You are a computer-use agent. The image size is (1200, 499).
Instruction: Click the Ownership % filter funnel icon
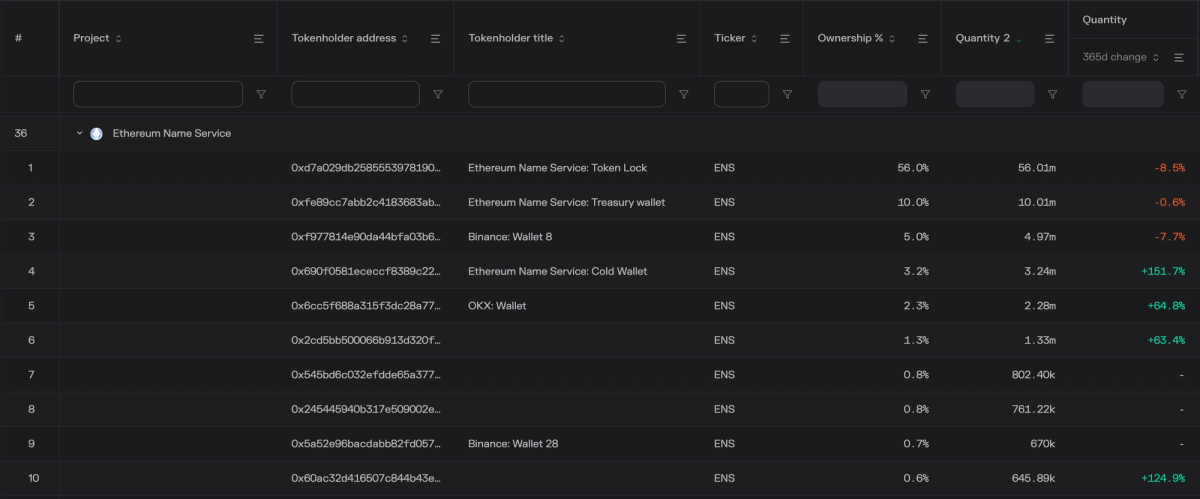coord(925,94)
